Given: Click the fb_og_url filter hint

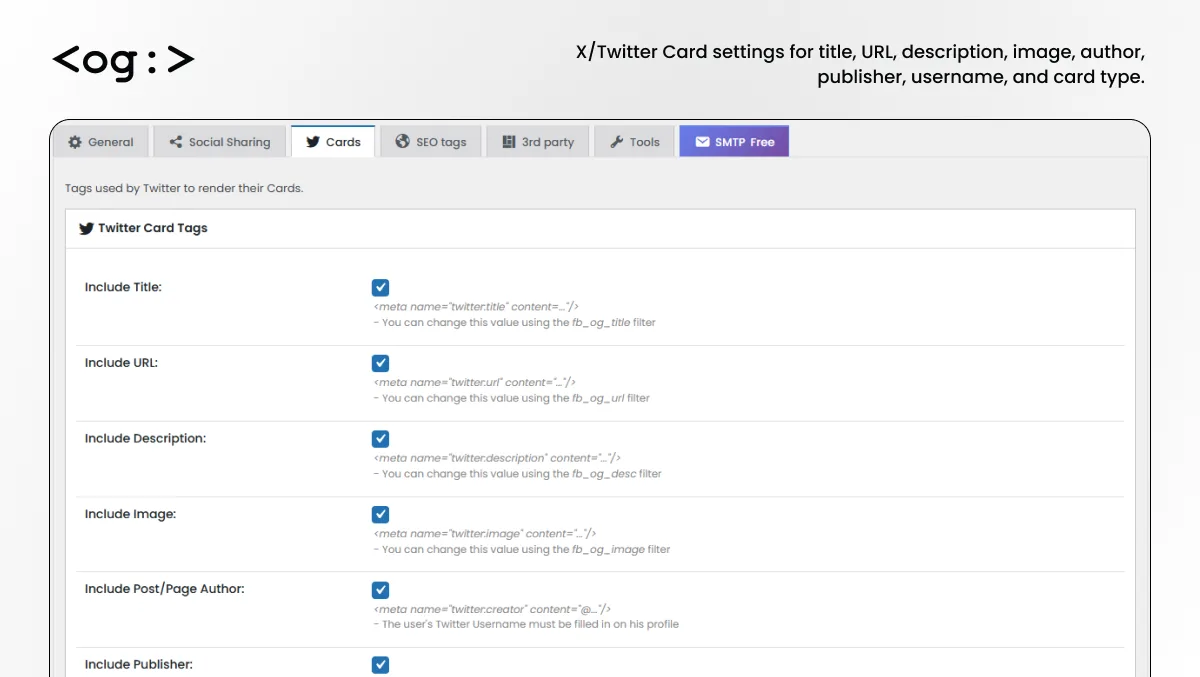Looking at the screenshot, I should (x=512, y=398).
